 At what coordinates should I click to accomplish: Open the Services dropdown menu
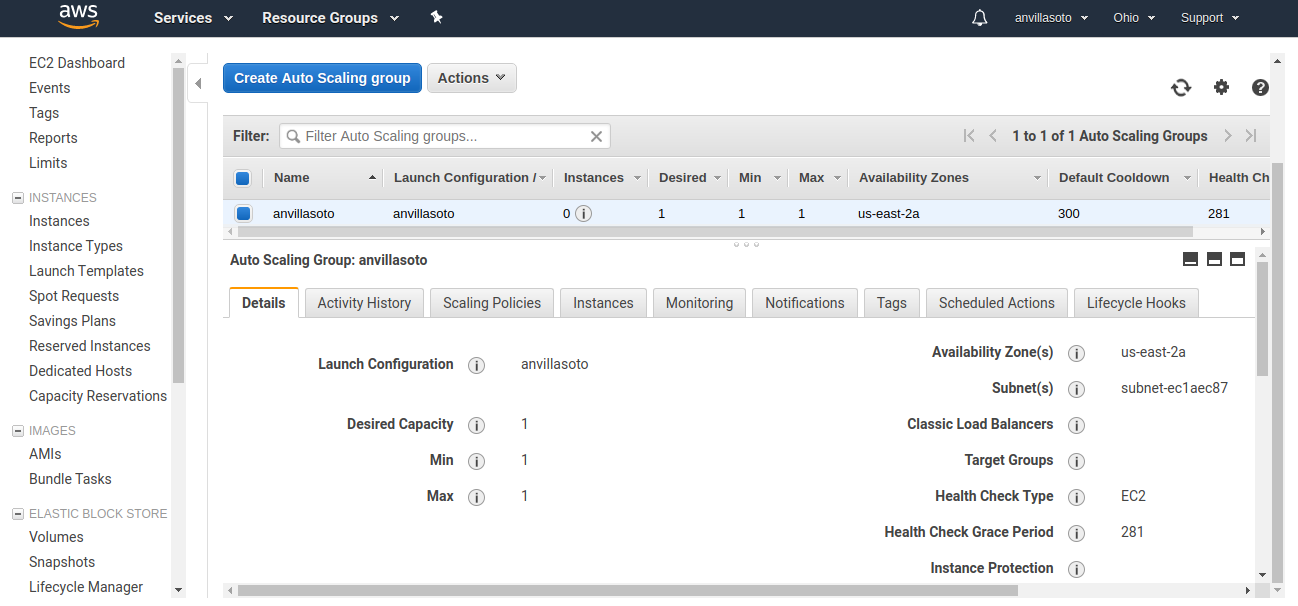193,18
